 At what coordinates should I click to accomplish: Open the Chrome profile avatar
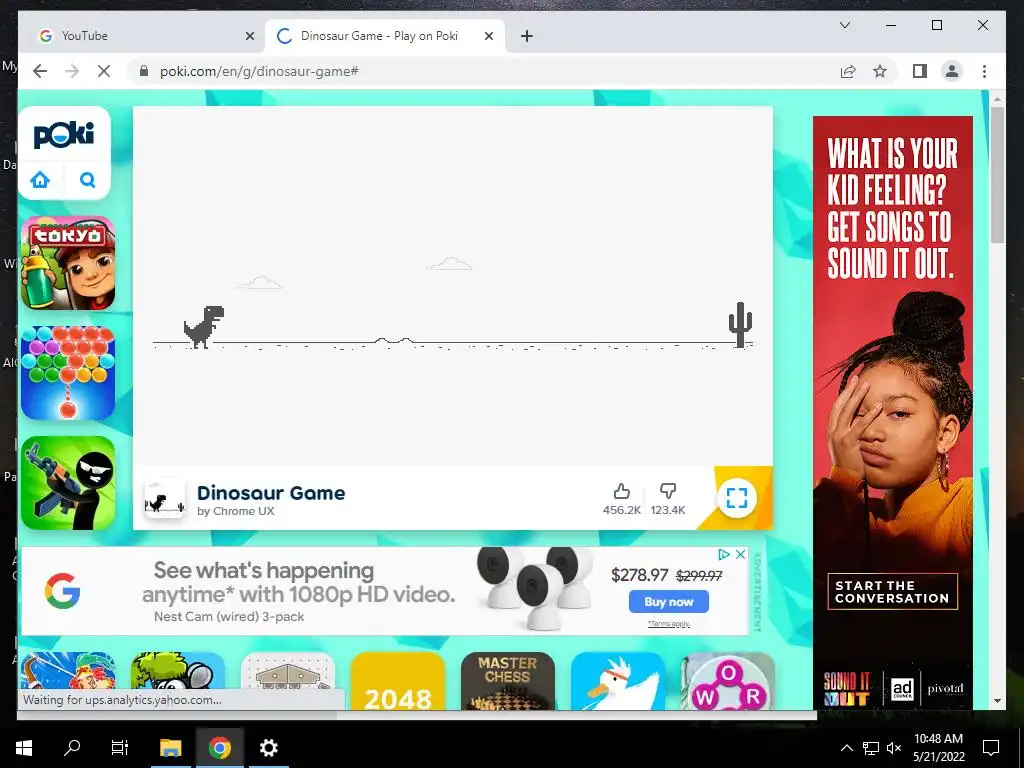pyautogui.click(x=952, y=71)
